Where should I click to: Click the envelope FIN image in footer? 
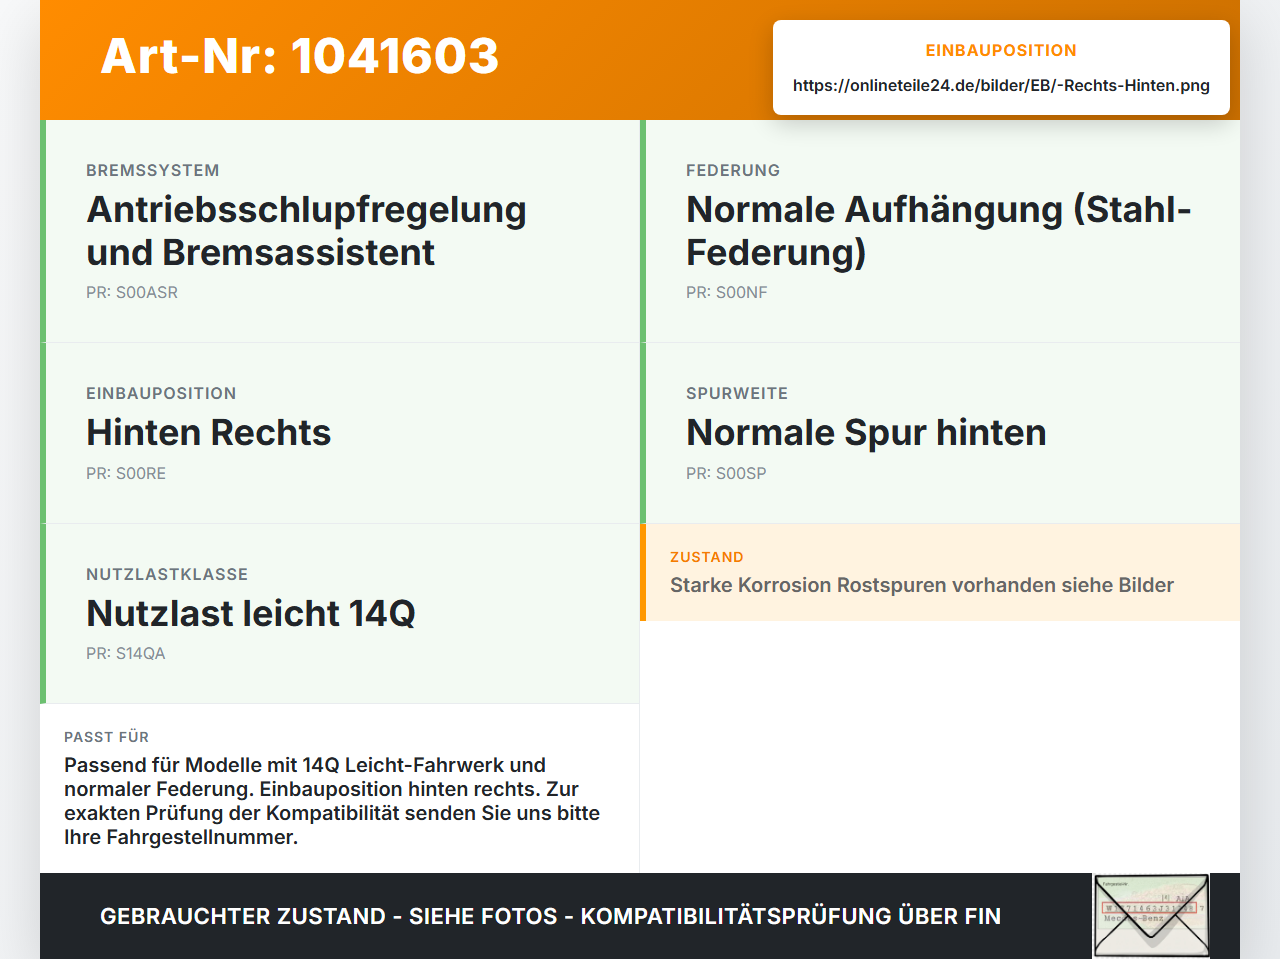[1151, 916]
